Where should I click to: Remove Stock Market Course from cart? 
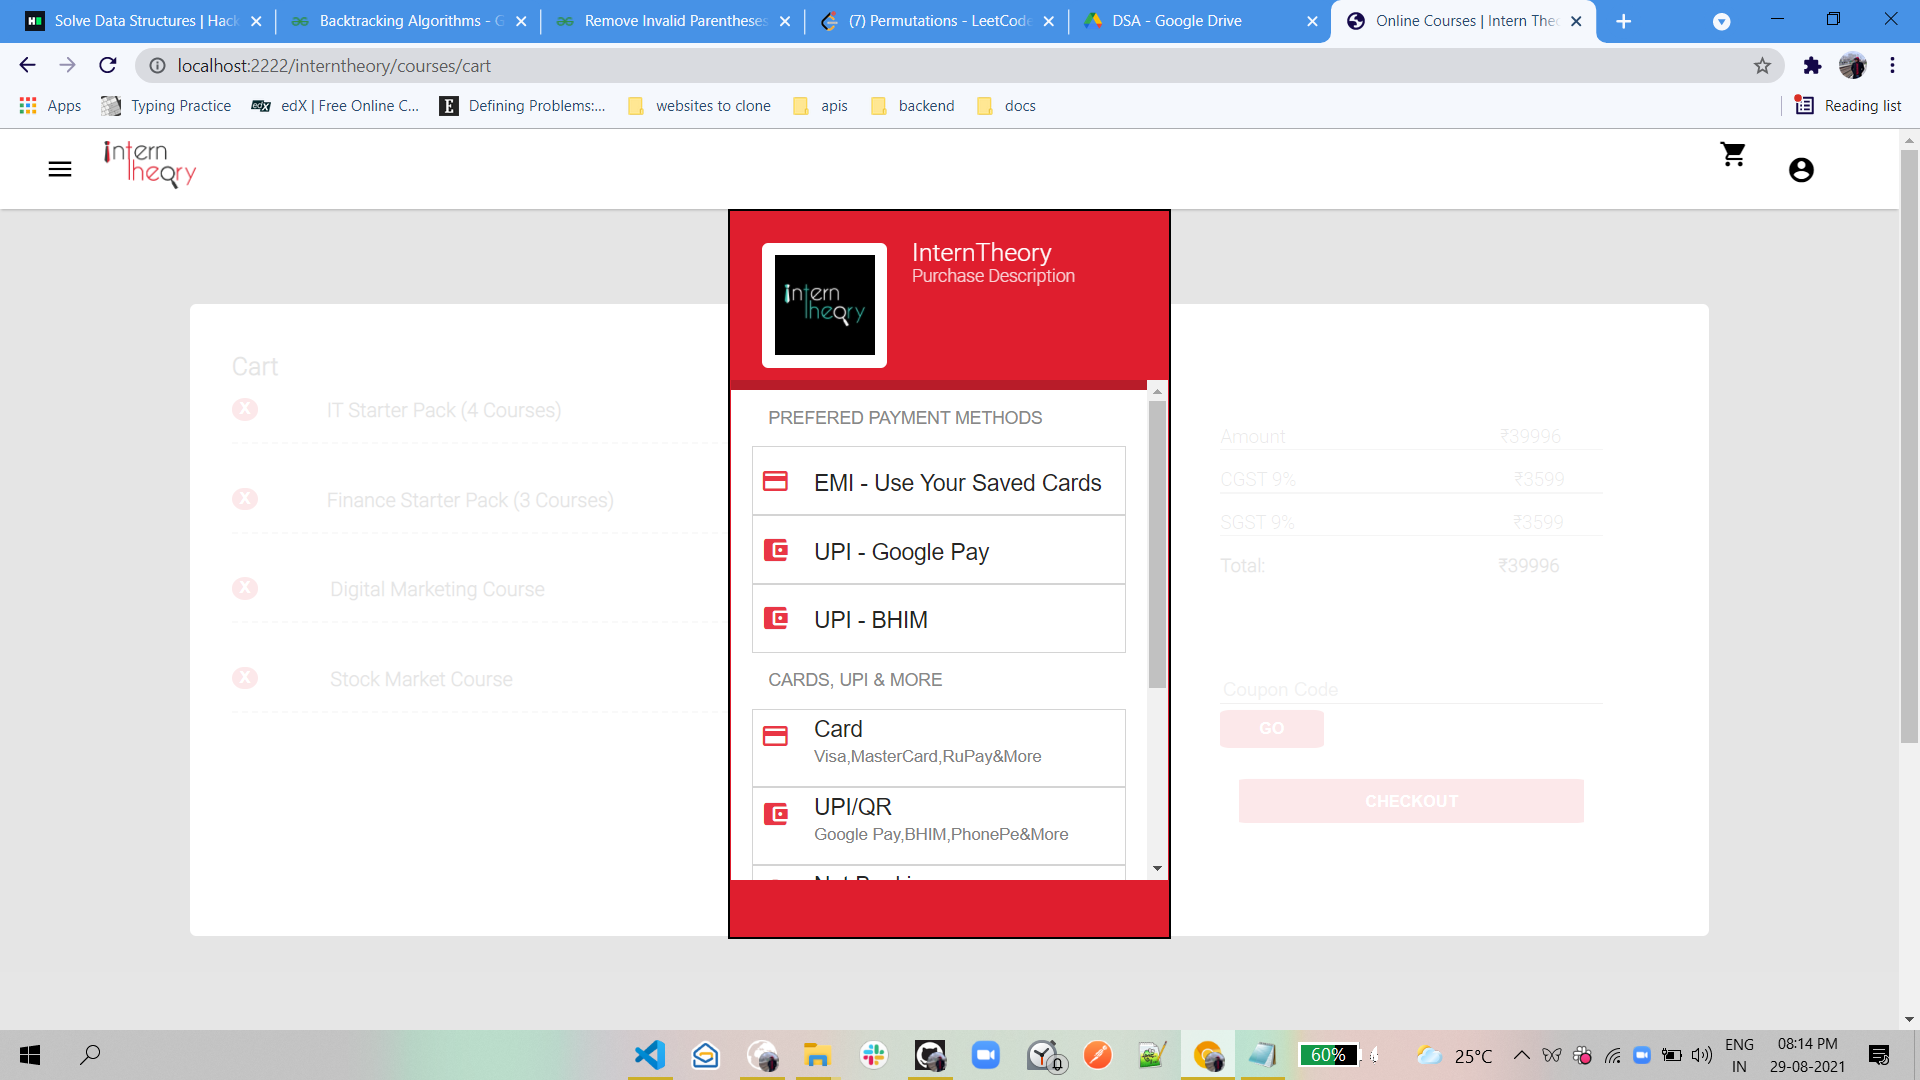click(x=245, y=679)
